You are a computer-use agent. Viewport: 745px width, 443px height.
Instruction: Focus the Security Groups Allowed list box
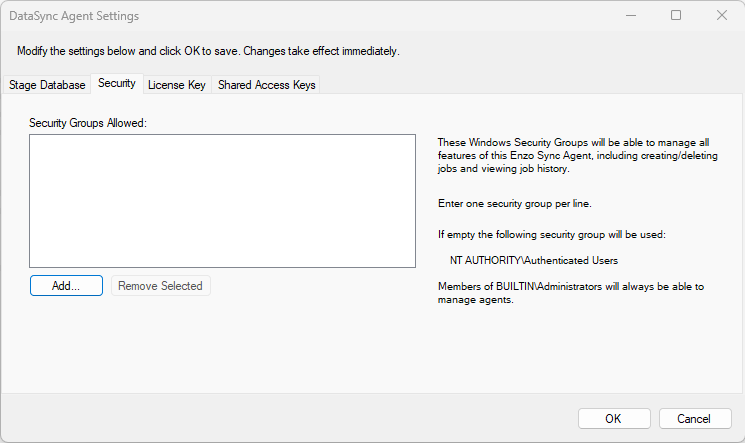tap(222, 201)
